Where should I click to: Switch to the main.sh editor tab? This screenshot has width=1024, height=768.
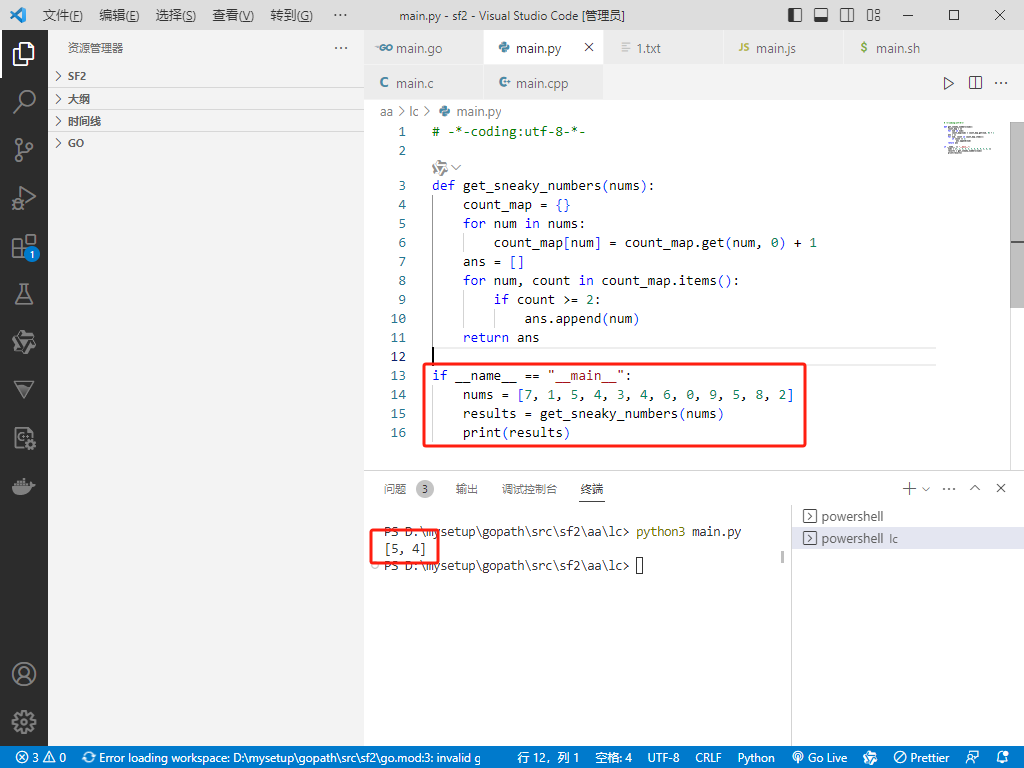[903, 48]
